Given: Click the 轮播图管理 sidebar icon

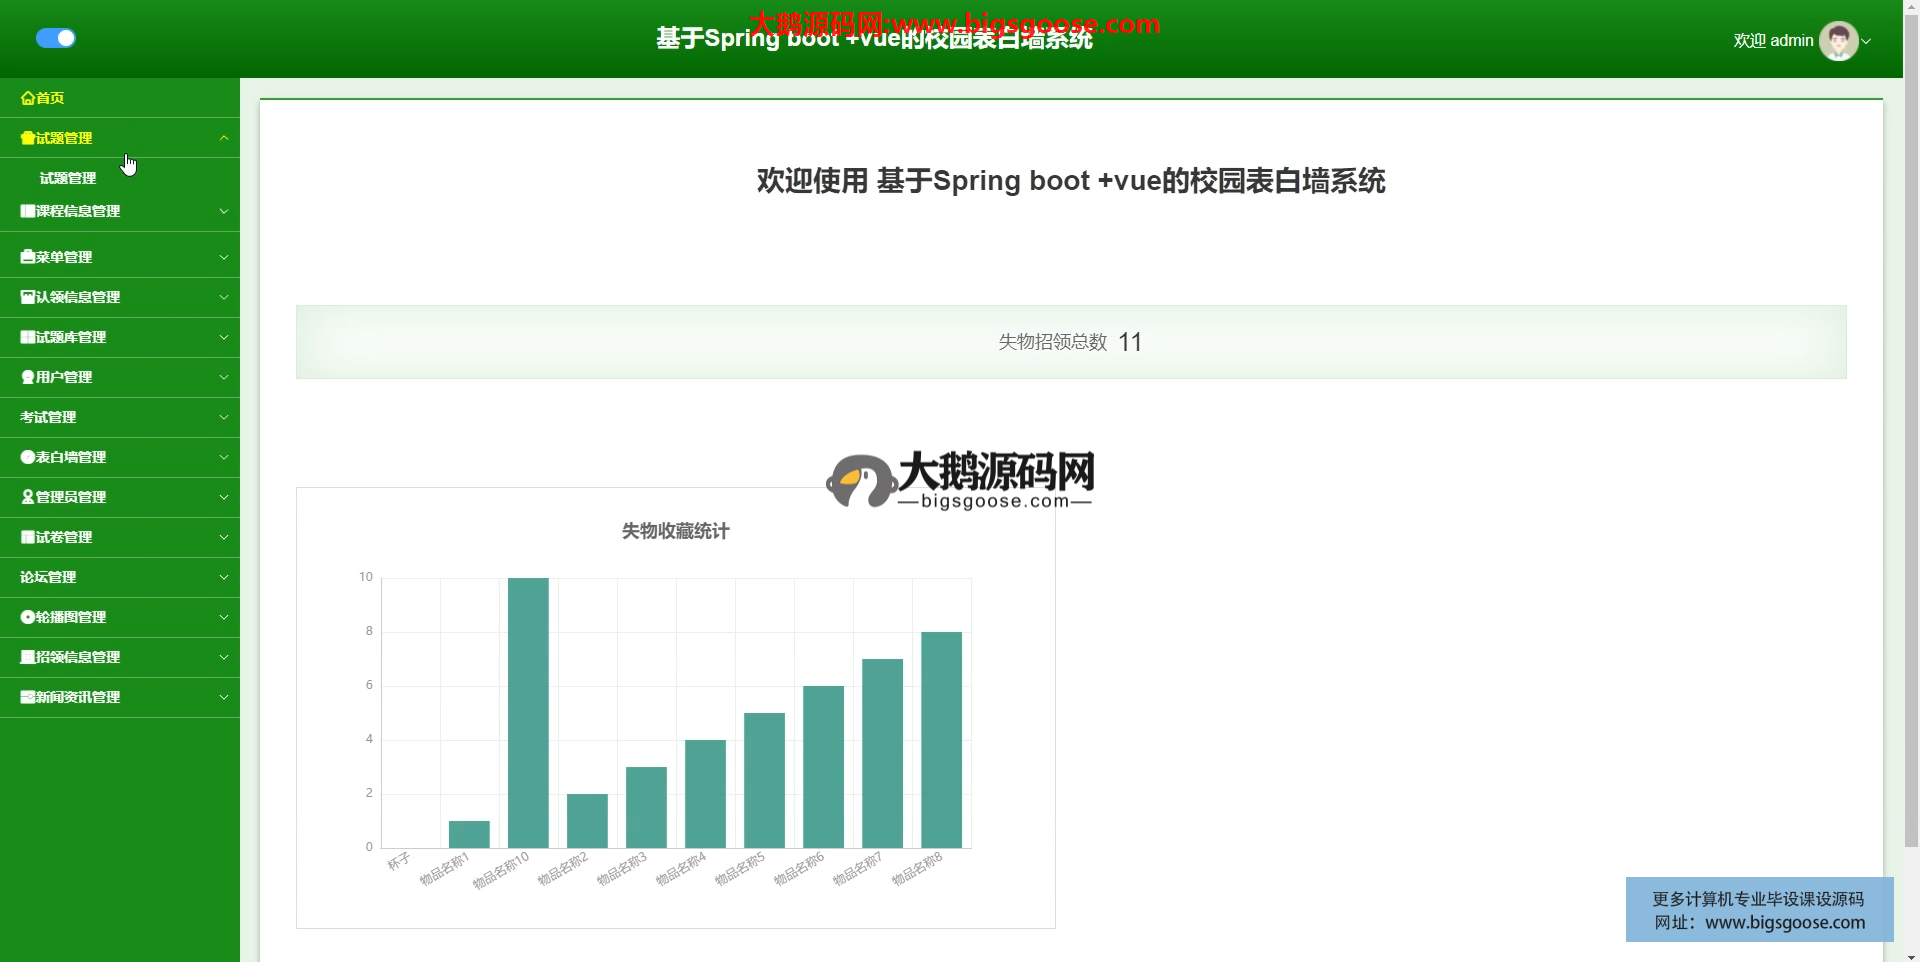Looking at the screenshot, I should point(28,617).
